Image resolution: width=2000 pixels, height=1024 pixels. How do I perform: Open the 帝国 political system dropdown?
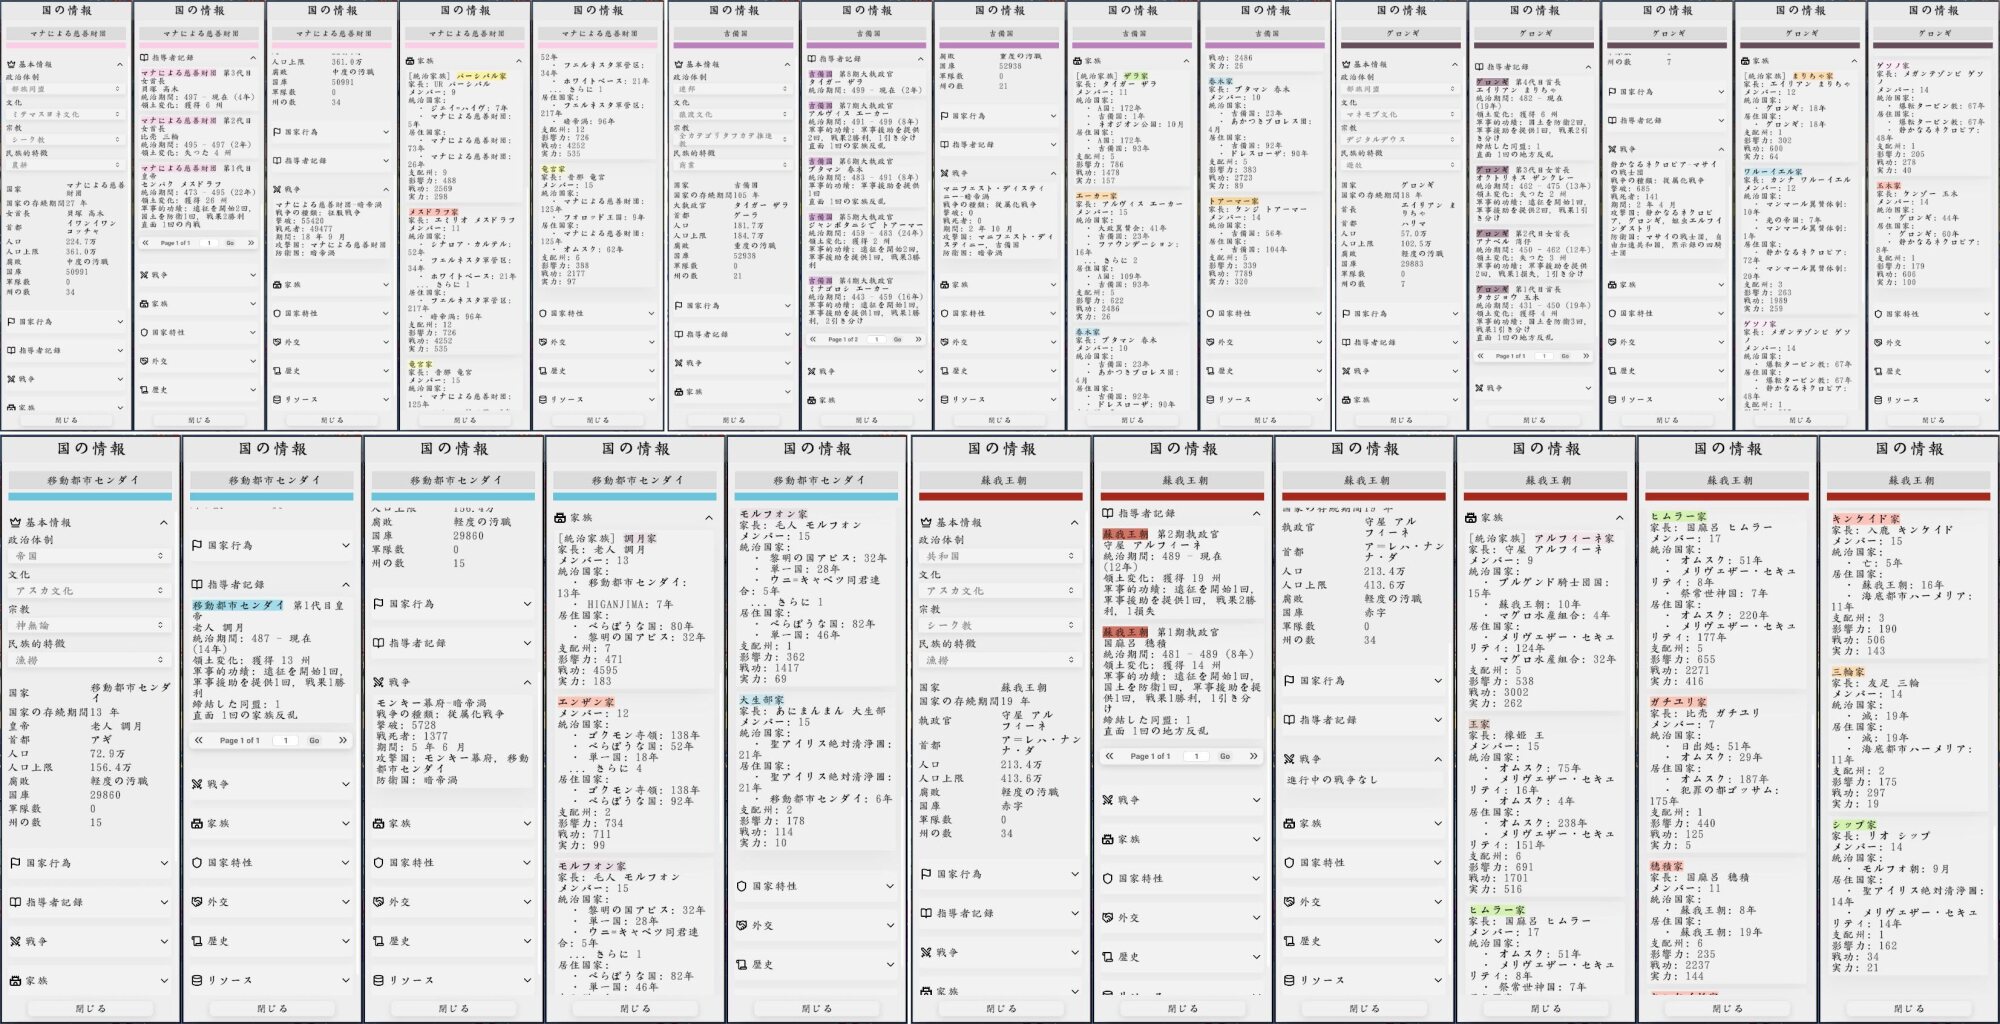coord(88,556)
